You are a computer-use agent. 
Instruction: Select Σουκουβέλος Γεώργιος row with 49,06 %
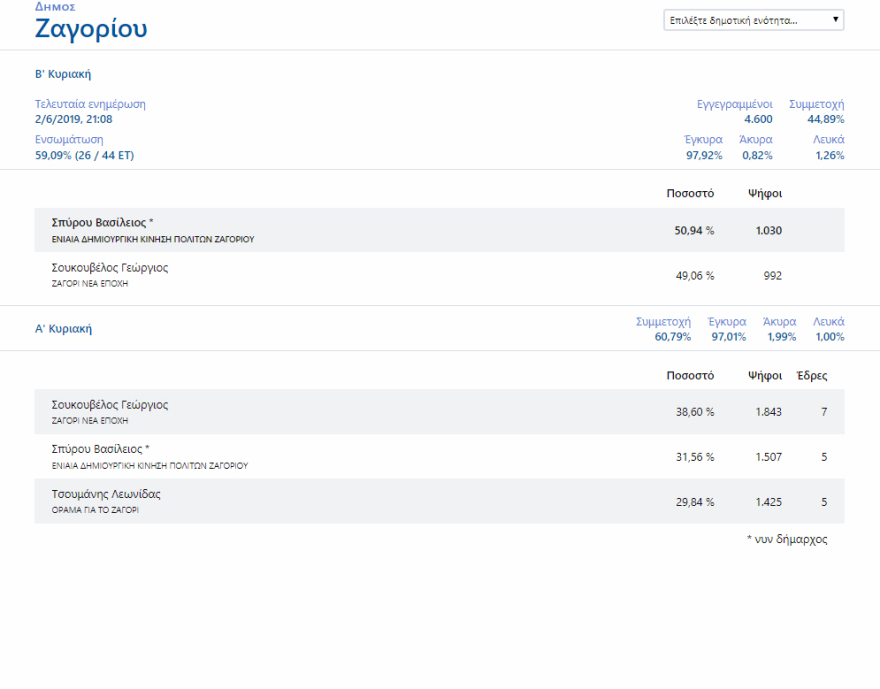[439, 275]
